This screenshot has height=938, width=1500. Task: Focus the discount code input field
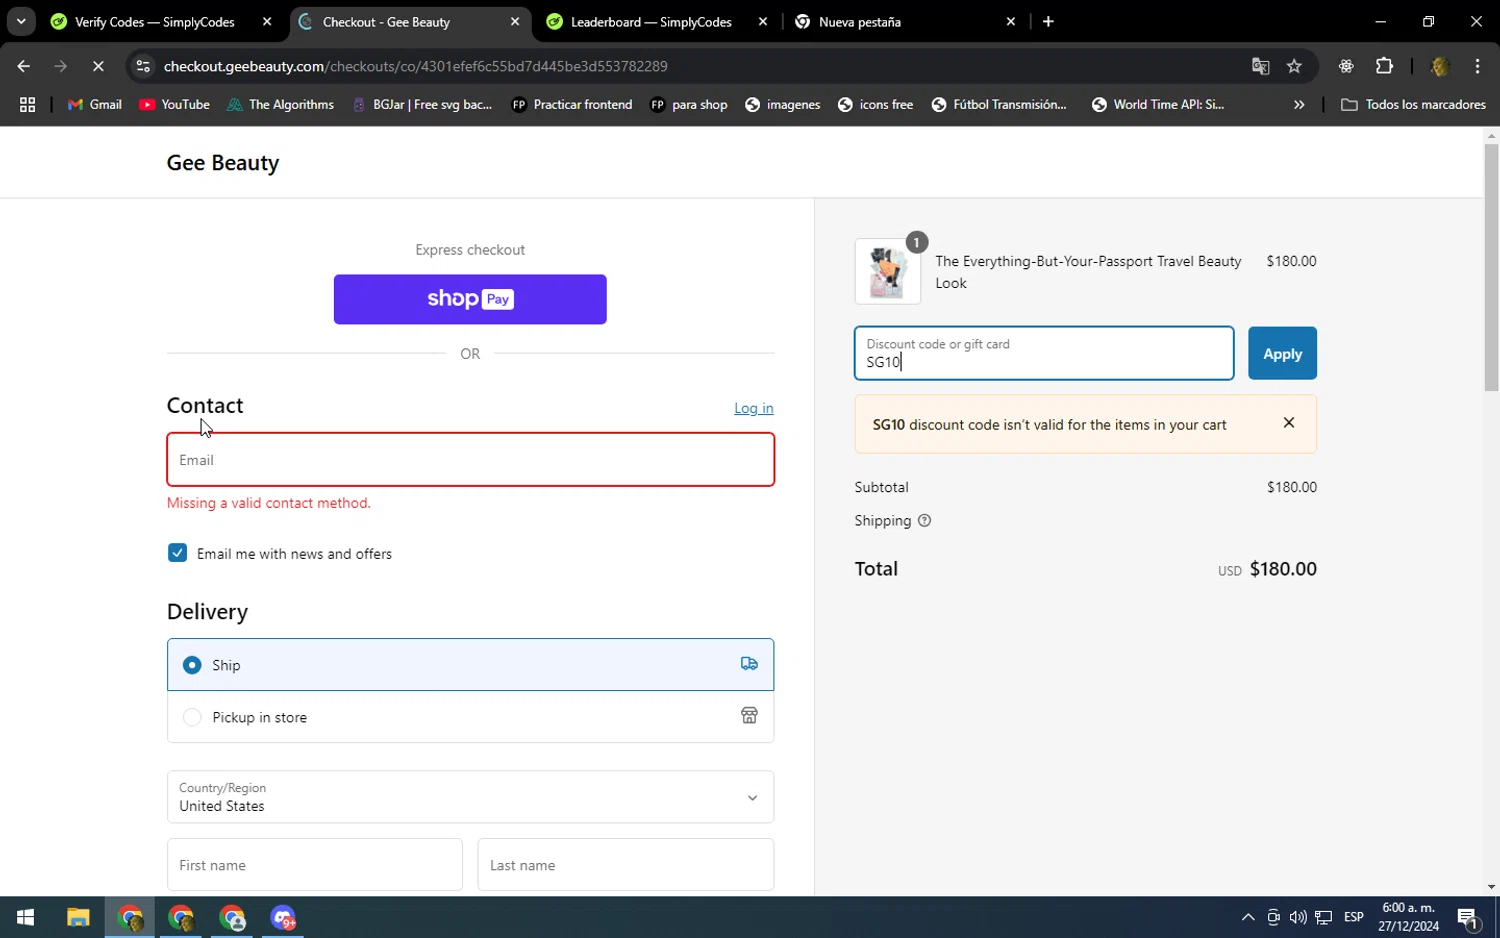[1044, 353]
